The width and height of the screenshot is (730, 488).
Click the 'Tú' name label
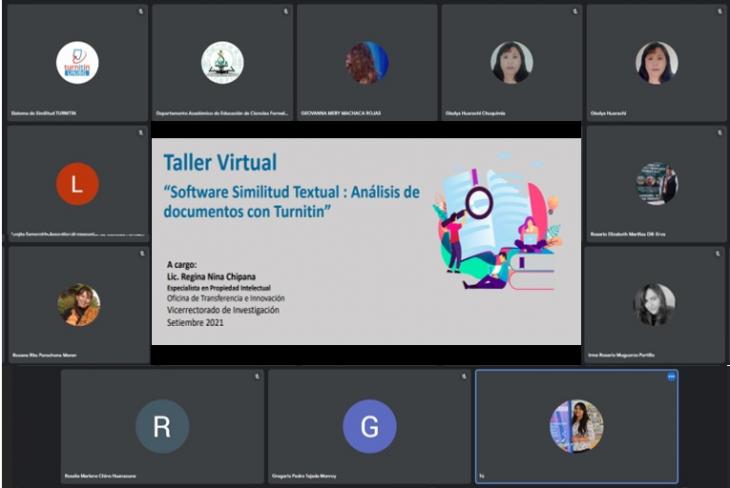point(482,476)
